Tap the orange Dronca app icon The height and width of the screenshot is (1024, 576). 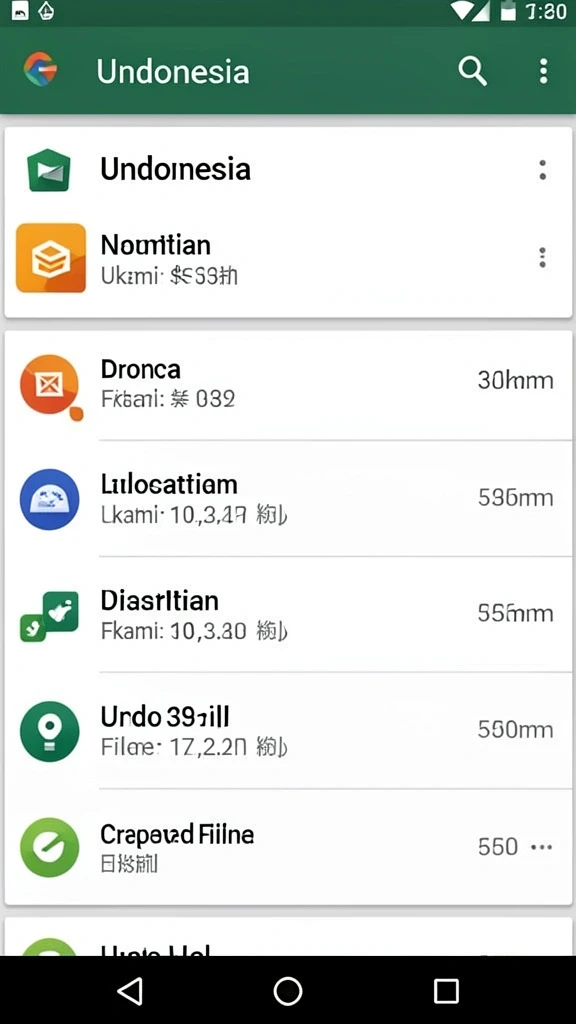click(x=50, y=385)
